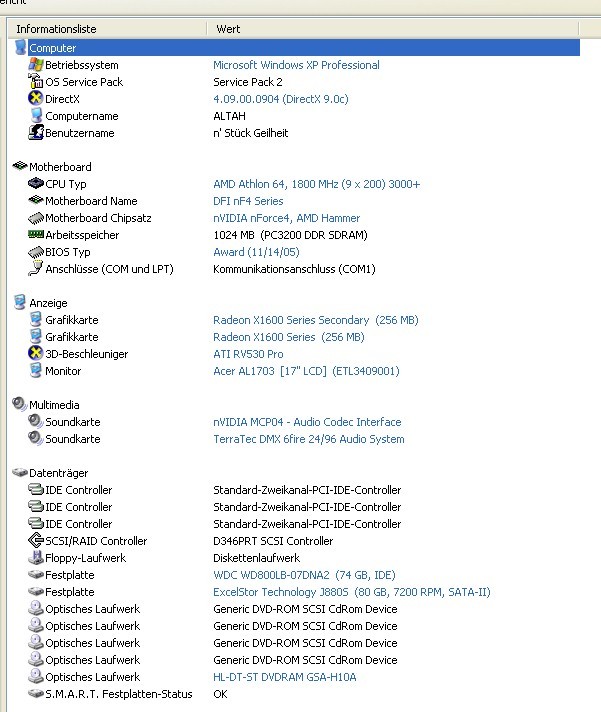Click the computer name value 'ALTAH'

click(229, 116)
